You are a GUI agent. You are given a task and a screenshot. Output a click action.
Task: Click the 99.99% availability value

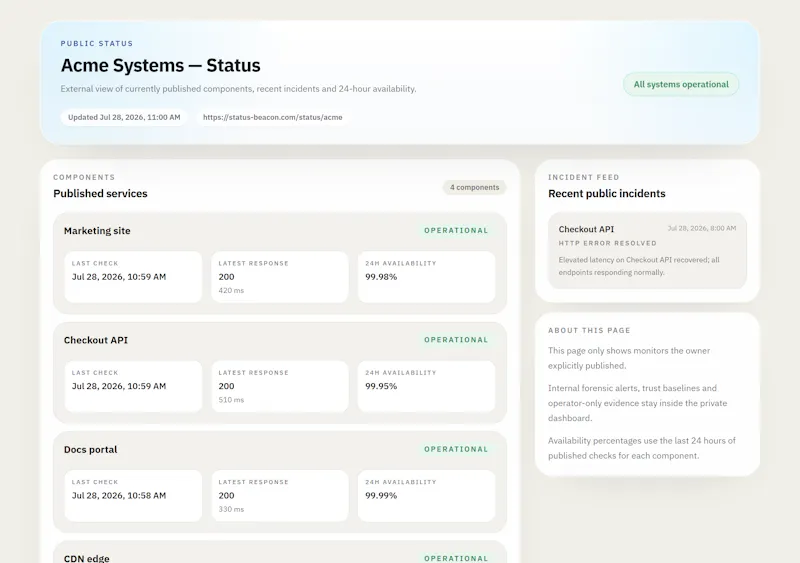(381, 495)
